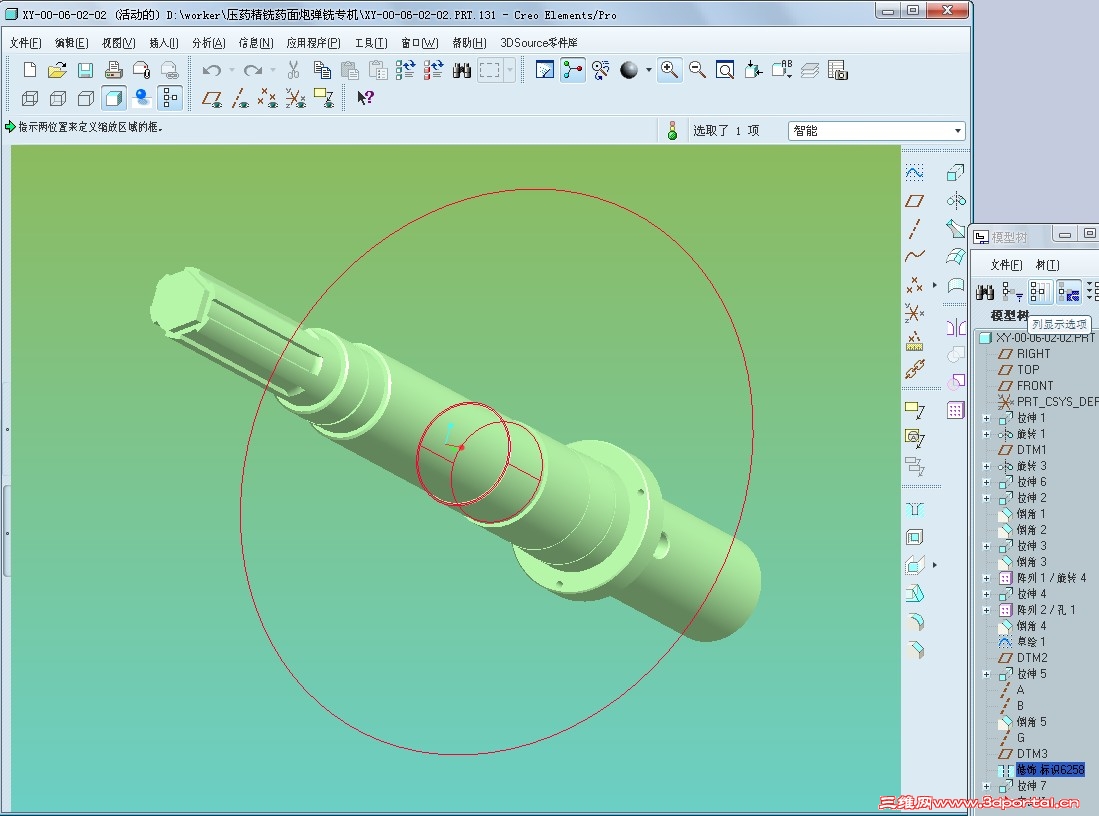
Task: Click the Open file folder icon
Action: (57, 70)
